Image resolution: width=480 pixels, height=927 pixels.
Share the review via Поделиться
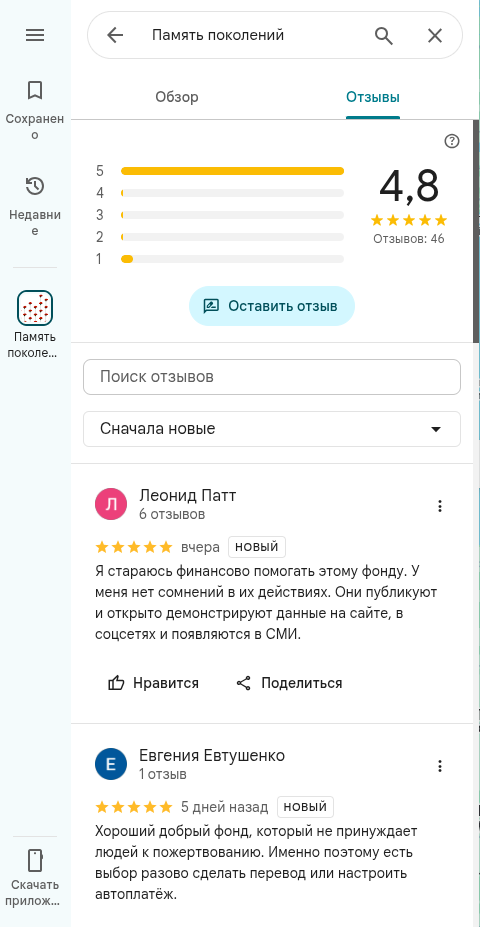289,683
